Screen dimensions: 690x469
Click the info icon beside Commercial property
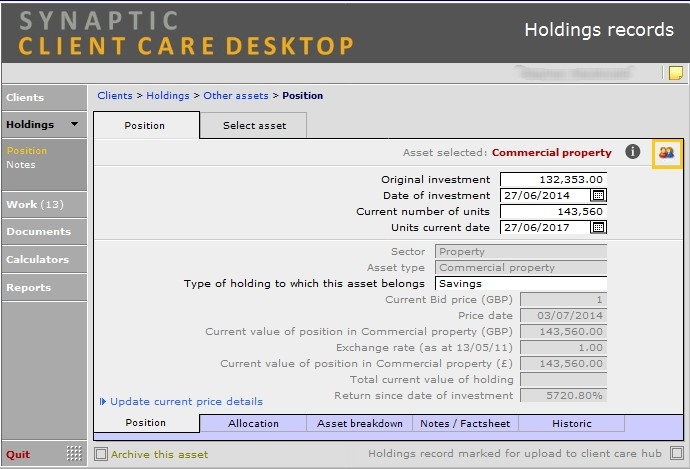(x=632, y=152)
